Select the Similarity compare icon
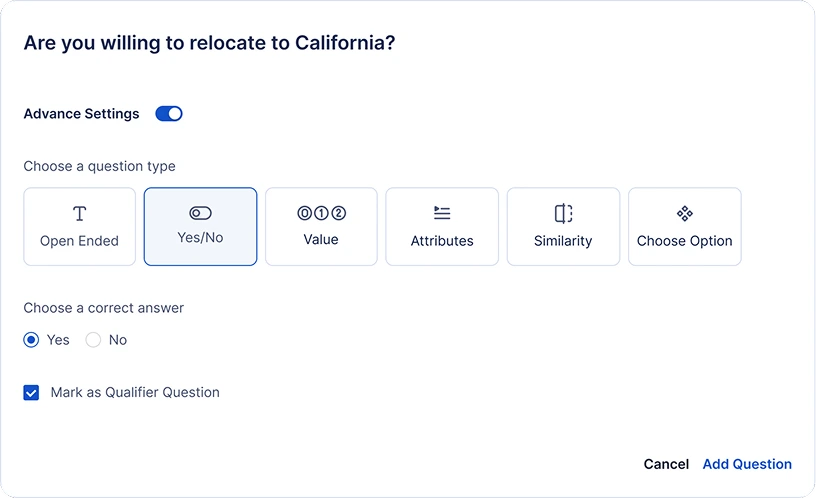 (x=563, y=213)
